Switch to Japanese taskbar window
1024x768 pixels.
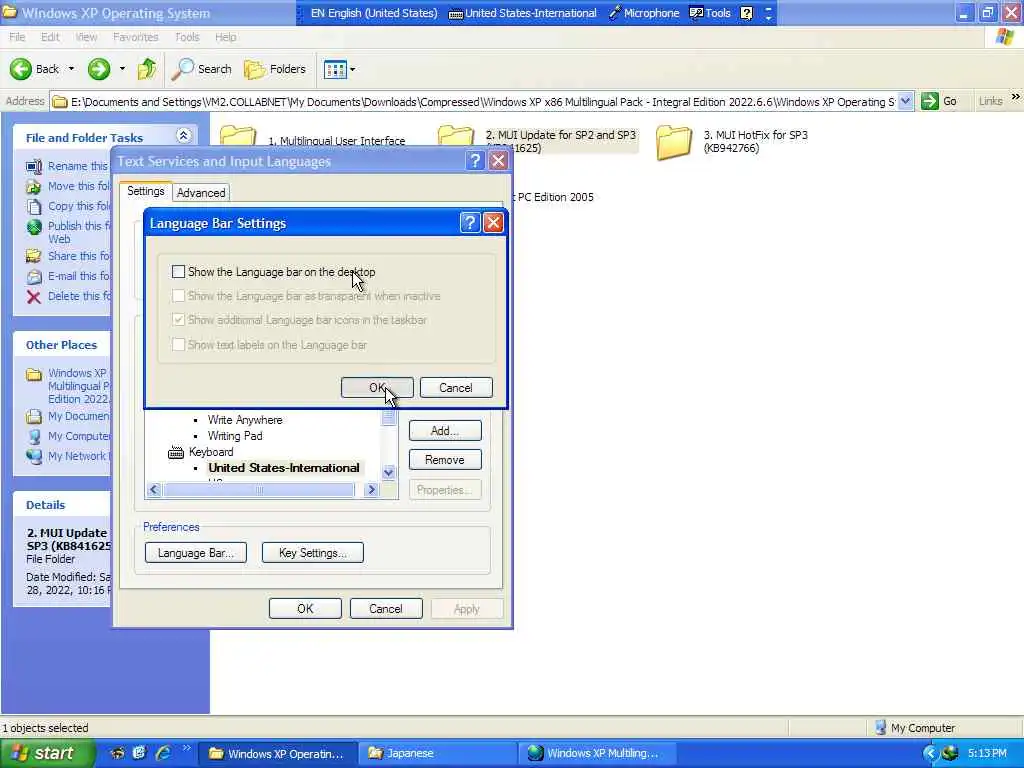(x=436, y=753)
